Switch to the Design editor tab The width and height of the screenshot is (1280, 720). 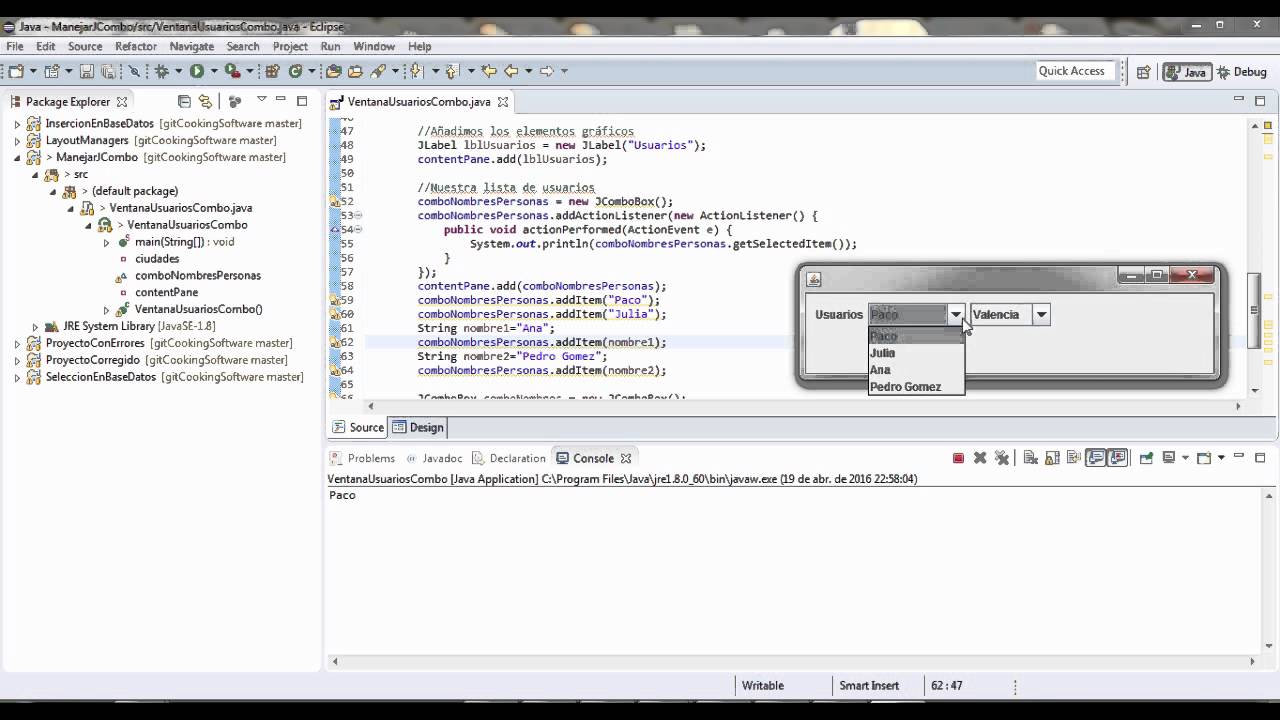(418, 427)
